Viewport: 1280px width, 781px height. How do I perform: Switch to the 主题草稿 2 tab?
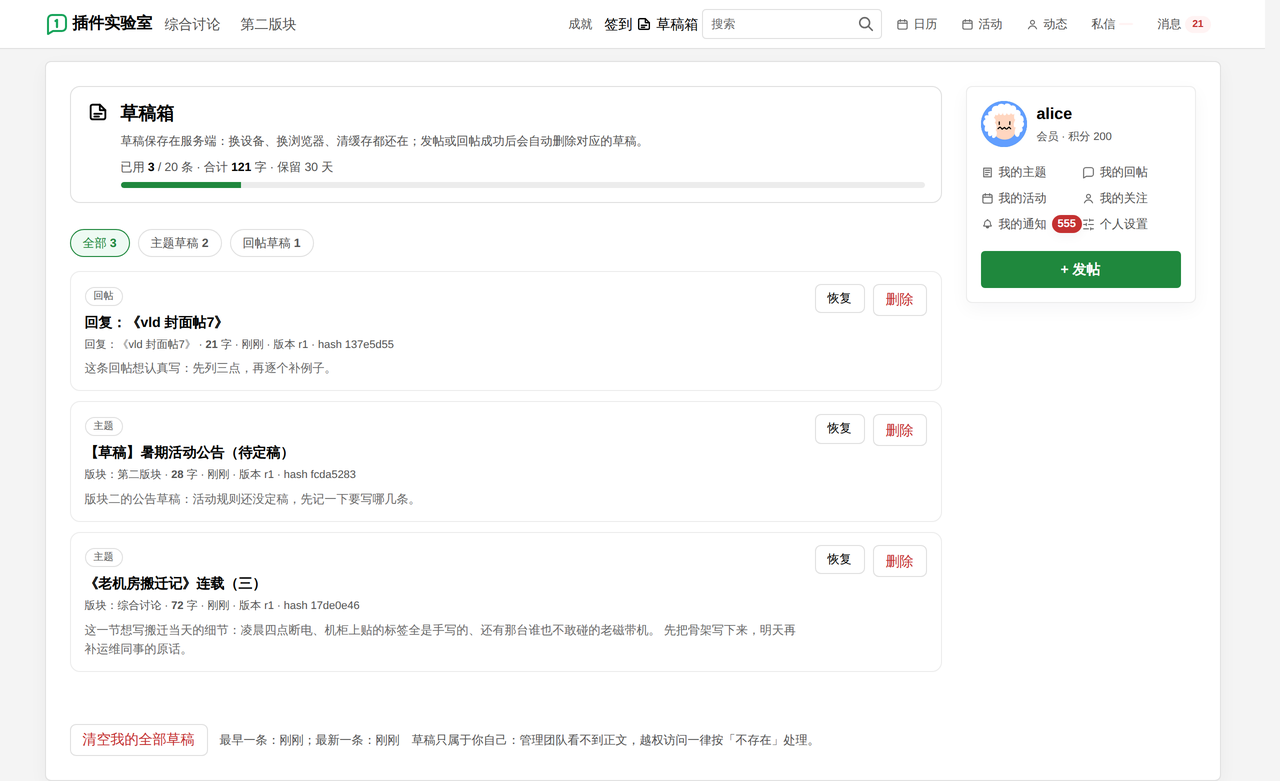click(x=180, y=243)
